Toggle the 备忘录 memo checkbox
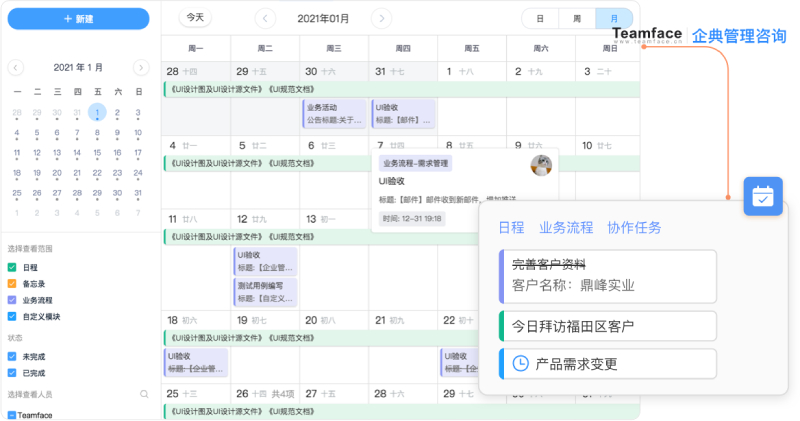Viewport: 800px width, 421px height. [12, 284]
